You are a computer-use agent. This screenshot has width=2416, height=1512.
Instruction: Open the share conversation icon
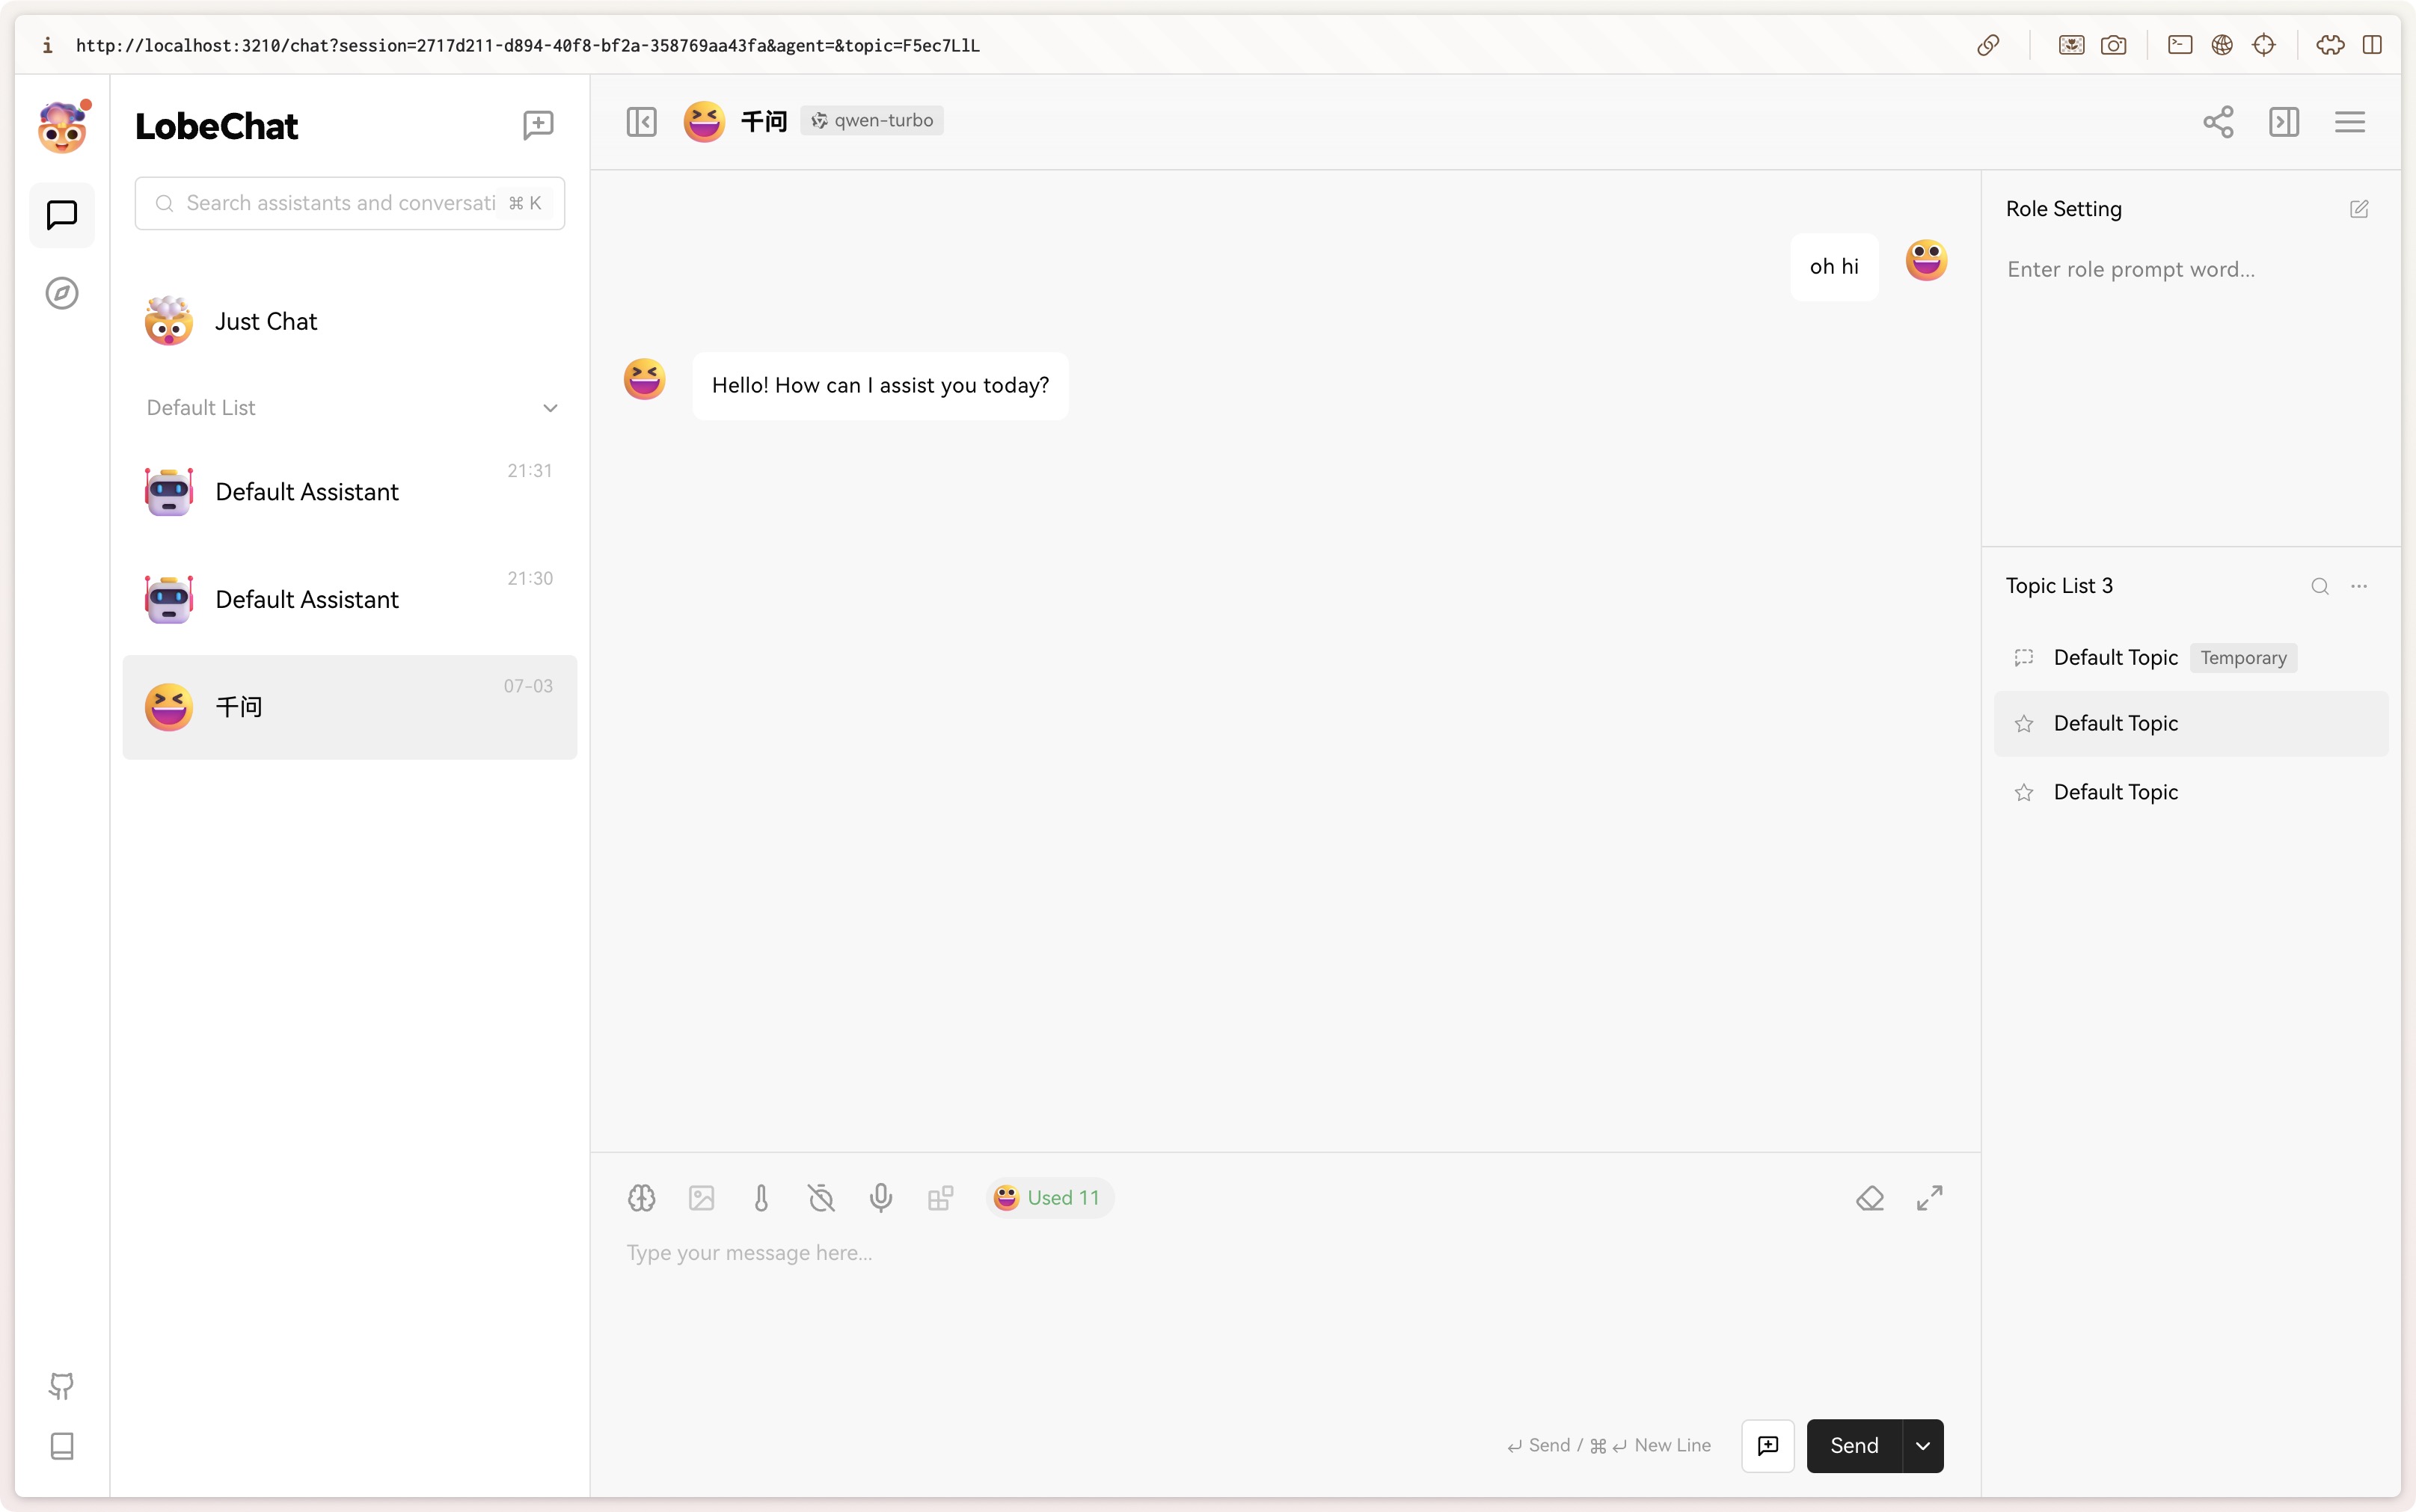pyautogui.click(x=2217, y=122)
